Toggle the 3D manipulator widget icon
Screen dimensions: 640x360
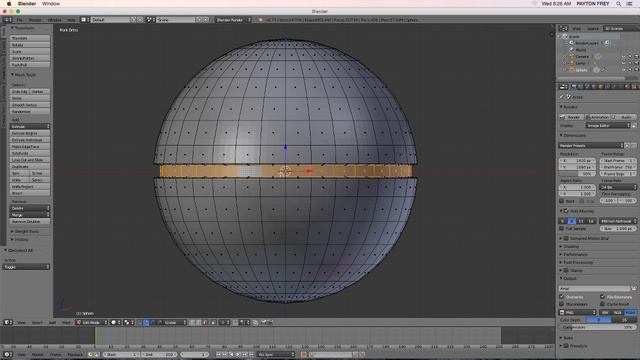(x=140, y=322)
